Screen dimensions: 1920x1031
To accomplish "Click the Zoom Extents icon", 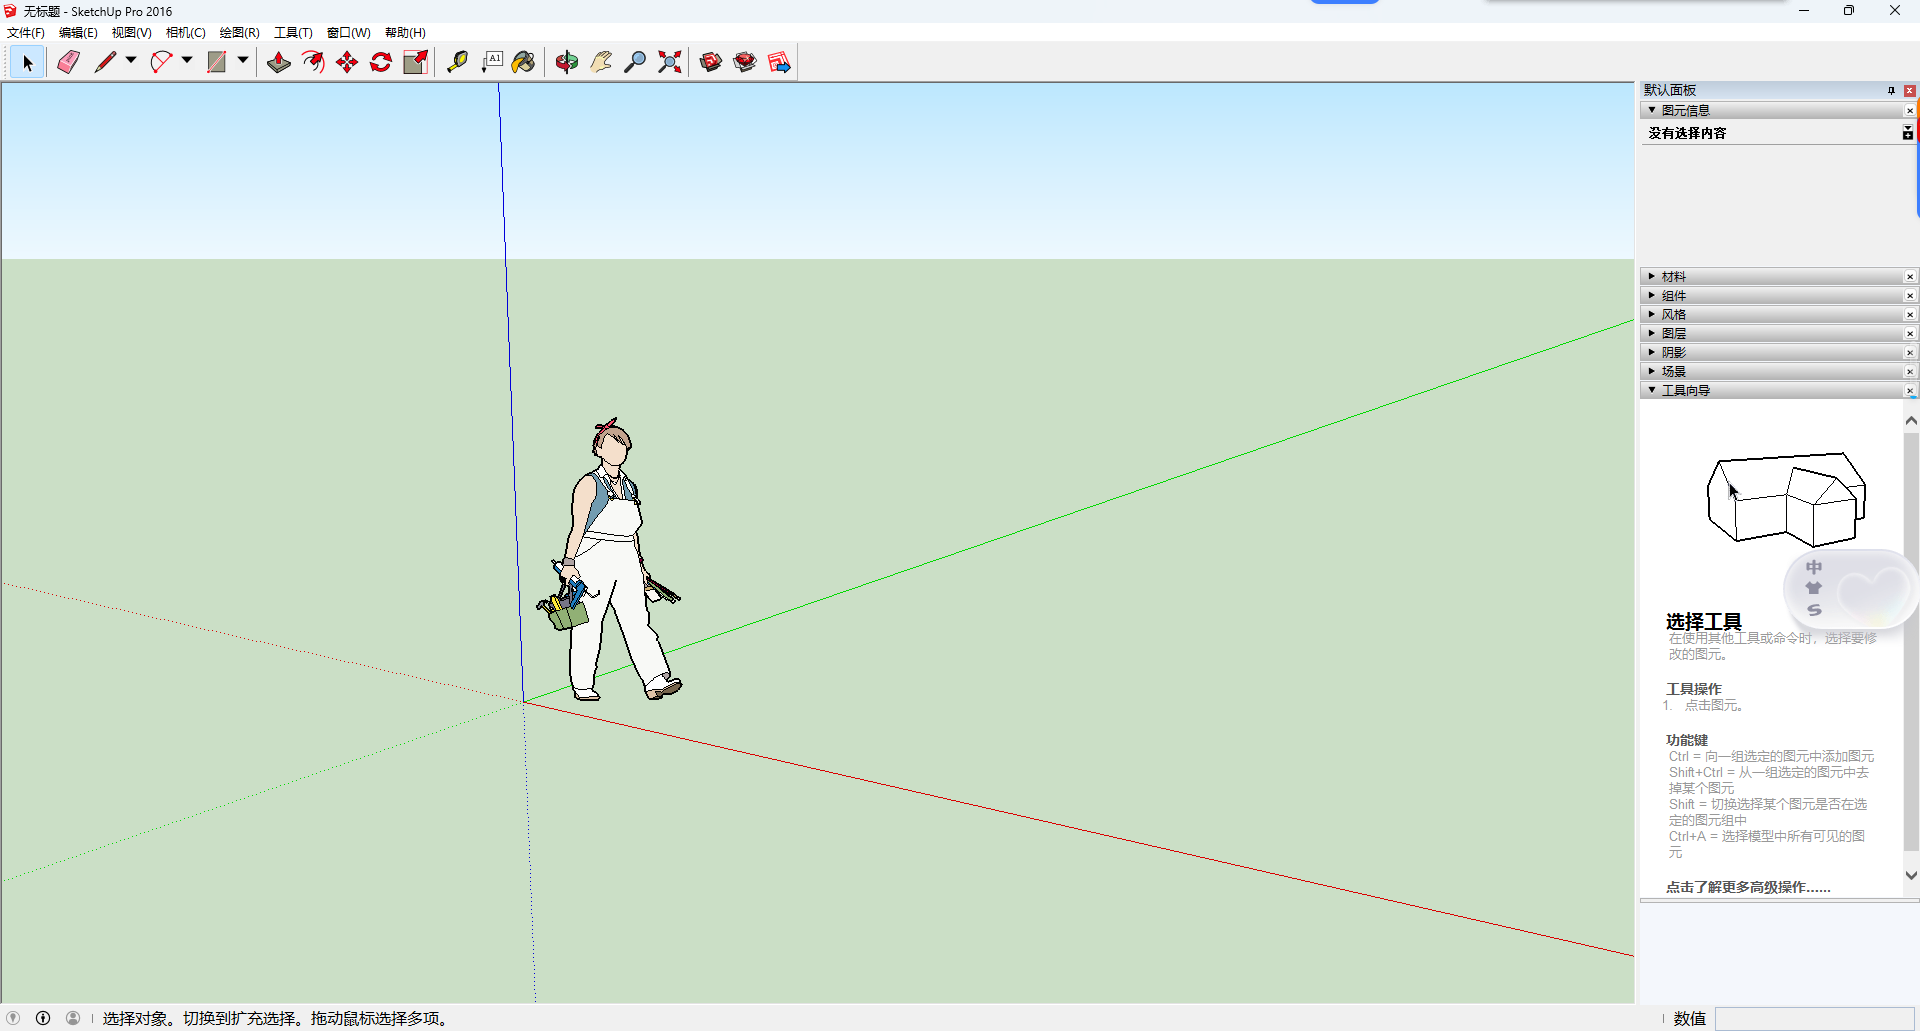I will pyautogui.click(x=669, y=61).
